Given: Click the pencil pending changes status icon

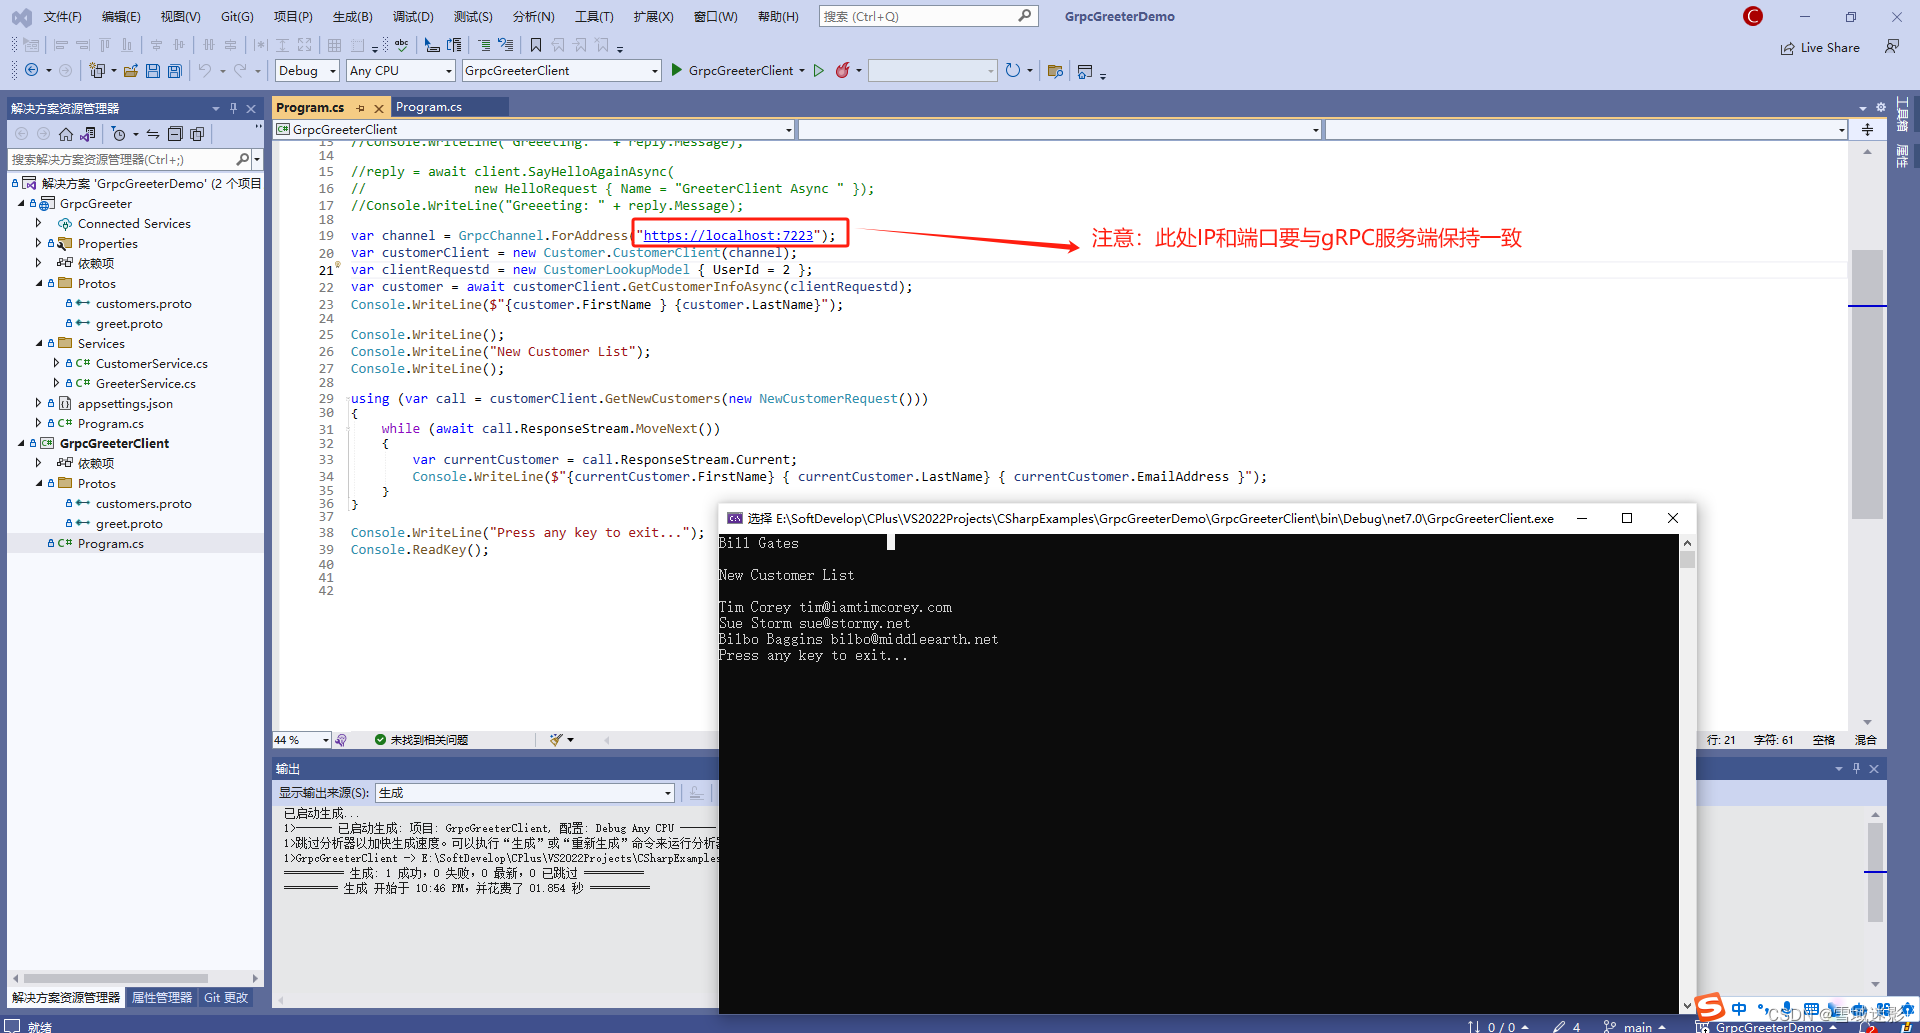Looking at the screenshot, I should pos(1559,1026).
